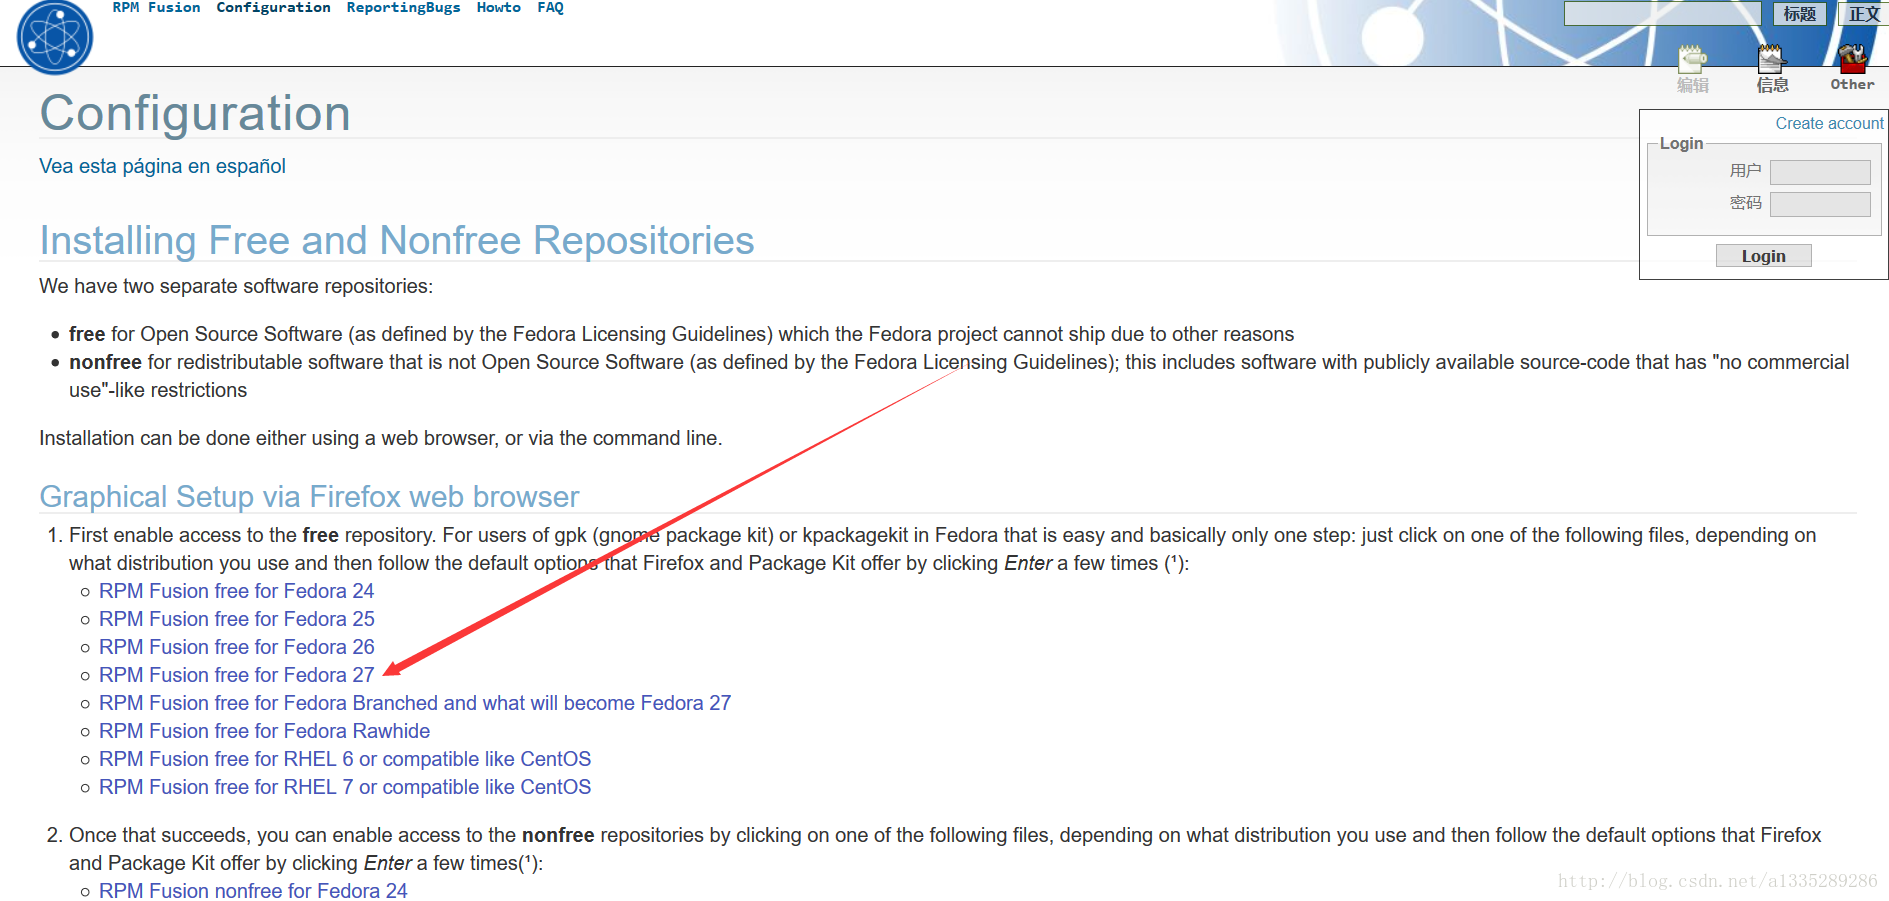Click the 标题 title search button

click(x=1799, y=14)
